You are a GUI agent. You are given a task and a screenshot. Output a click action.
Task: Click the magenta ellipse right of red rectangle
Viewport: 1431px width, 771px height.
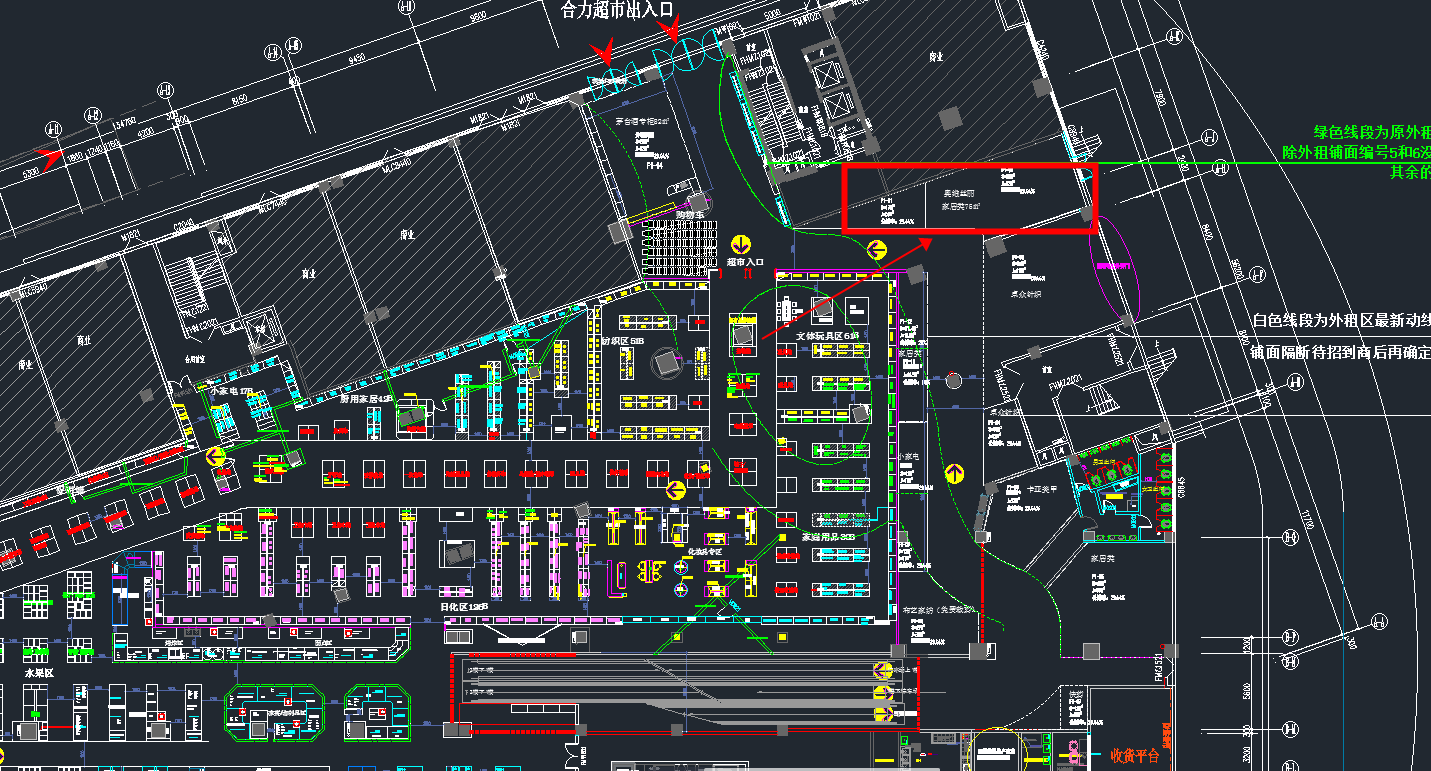point(1117,267)
